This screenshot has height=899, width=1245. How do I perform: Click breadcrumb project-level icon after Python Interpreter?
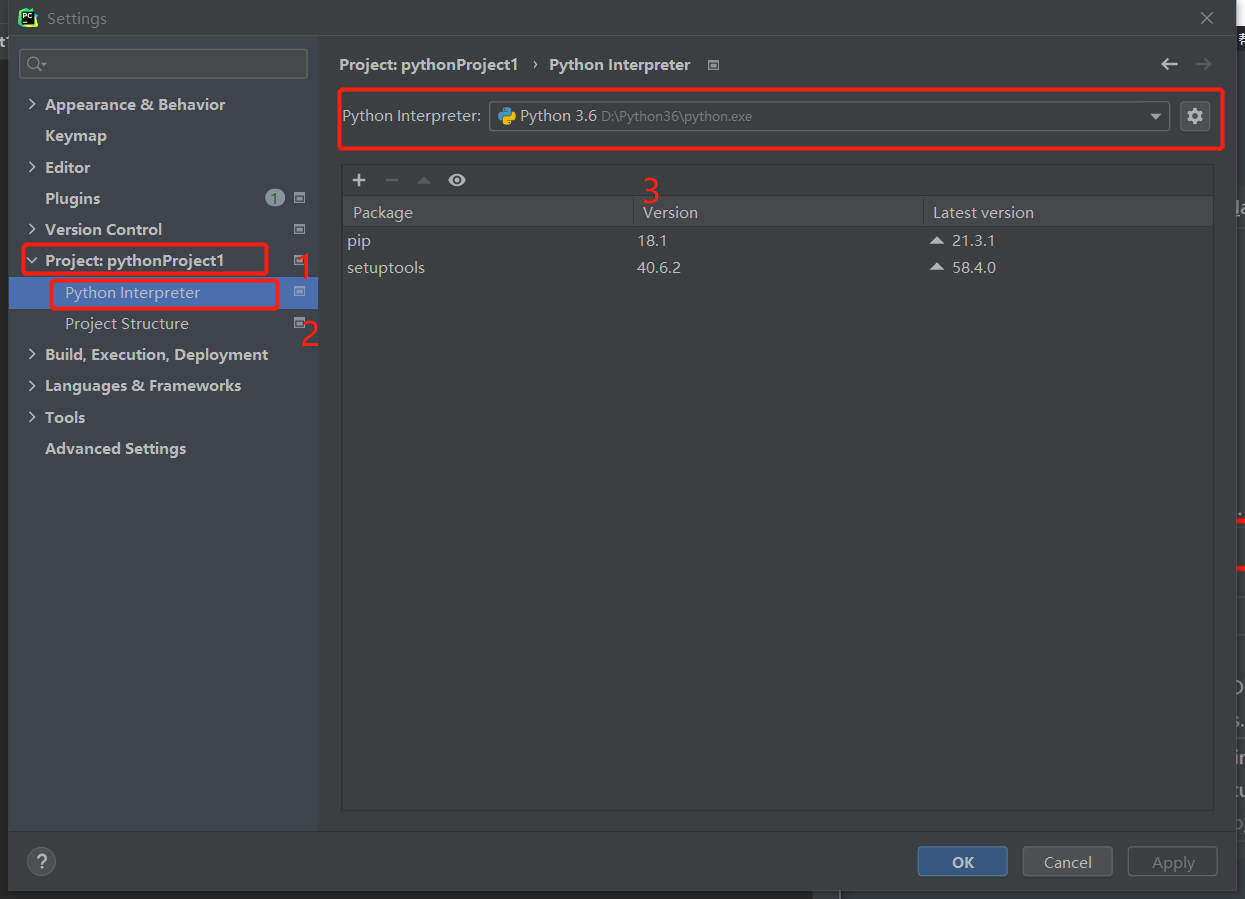point(713,65)
